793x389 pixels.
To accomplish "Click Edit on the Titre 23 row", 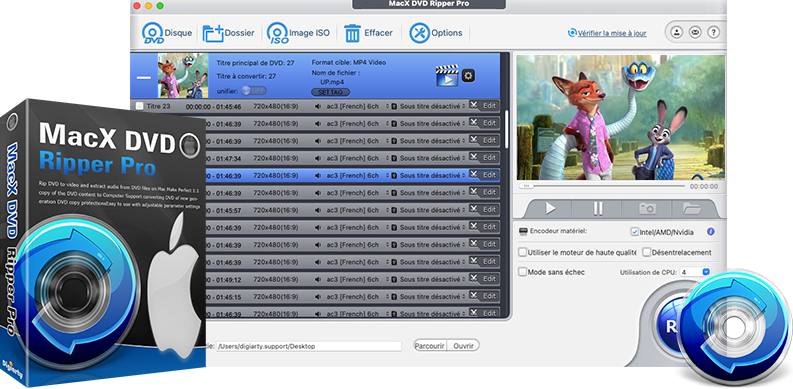I will (489, 106).
